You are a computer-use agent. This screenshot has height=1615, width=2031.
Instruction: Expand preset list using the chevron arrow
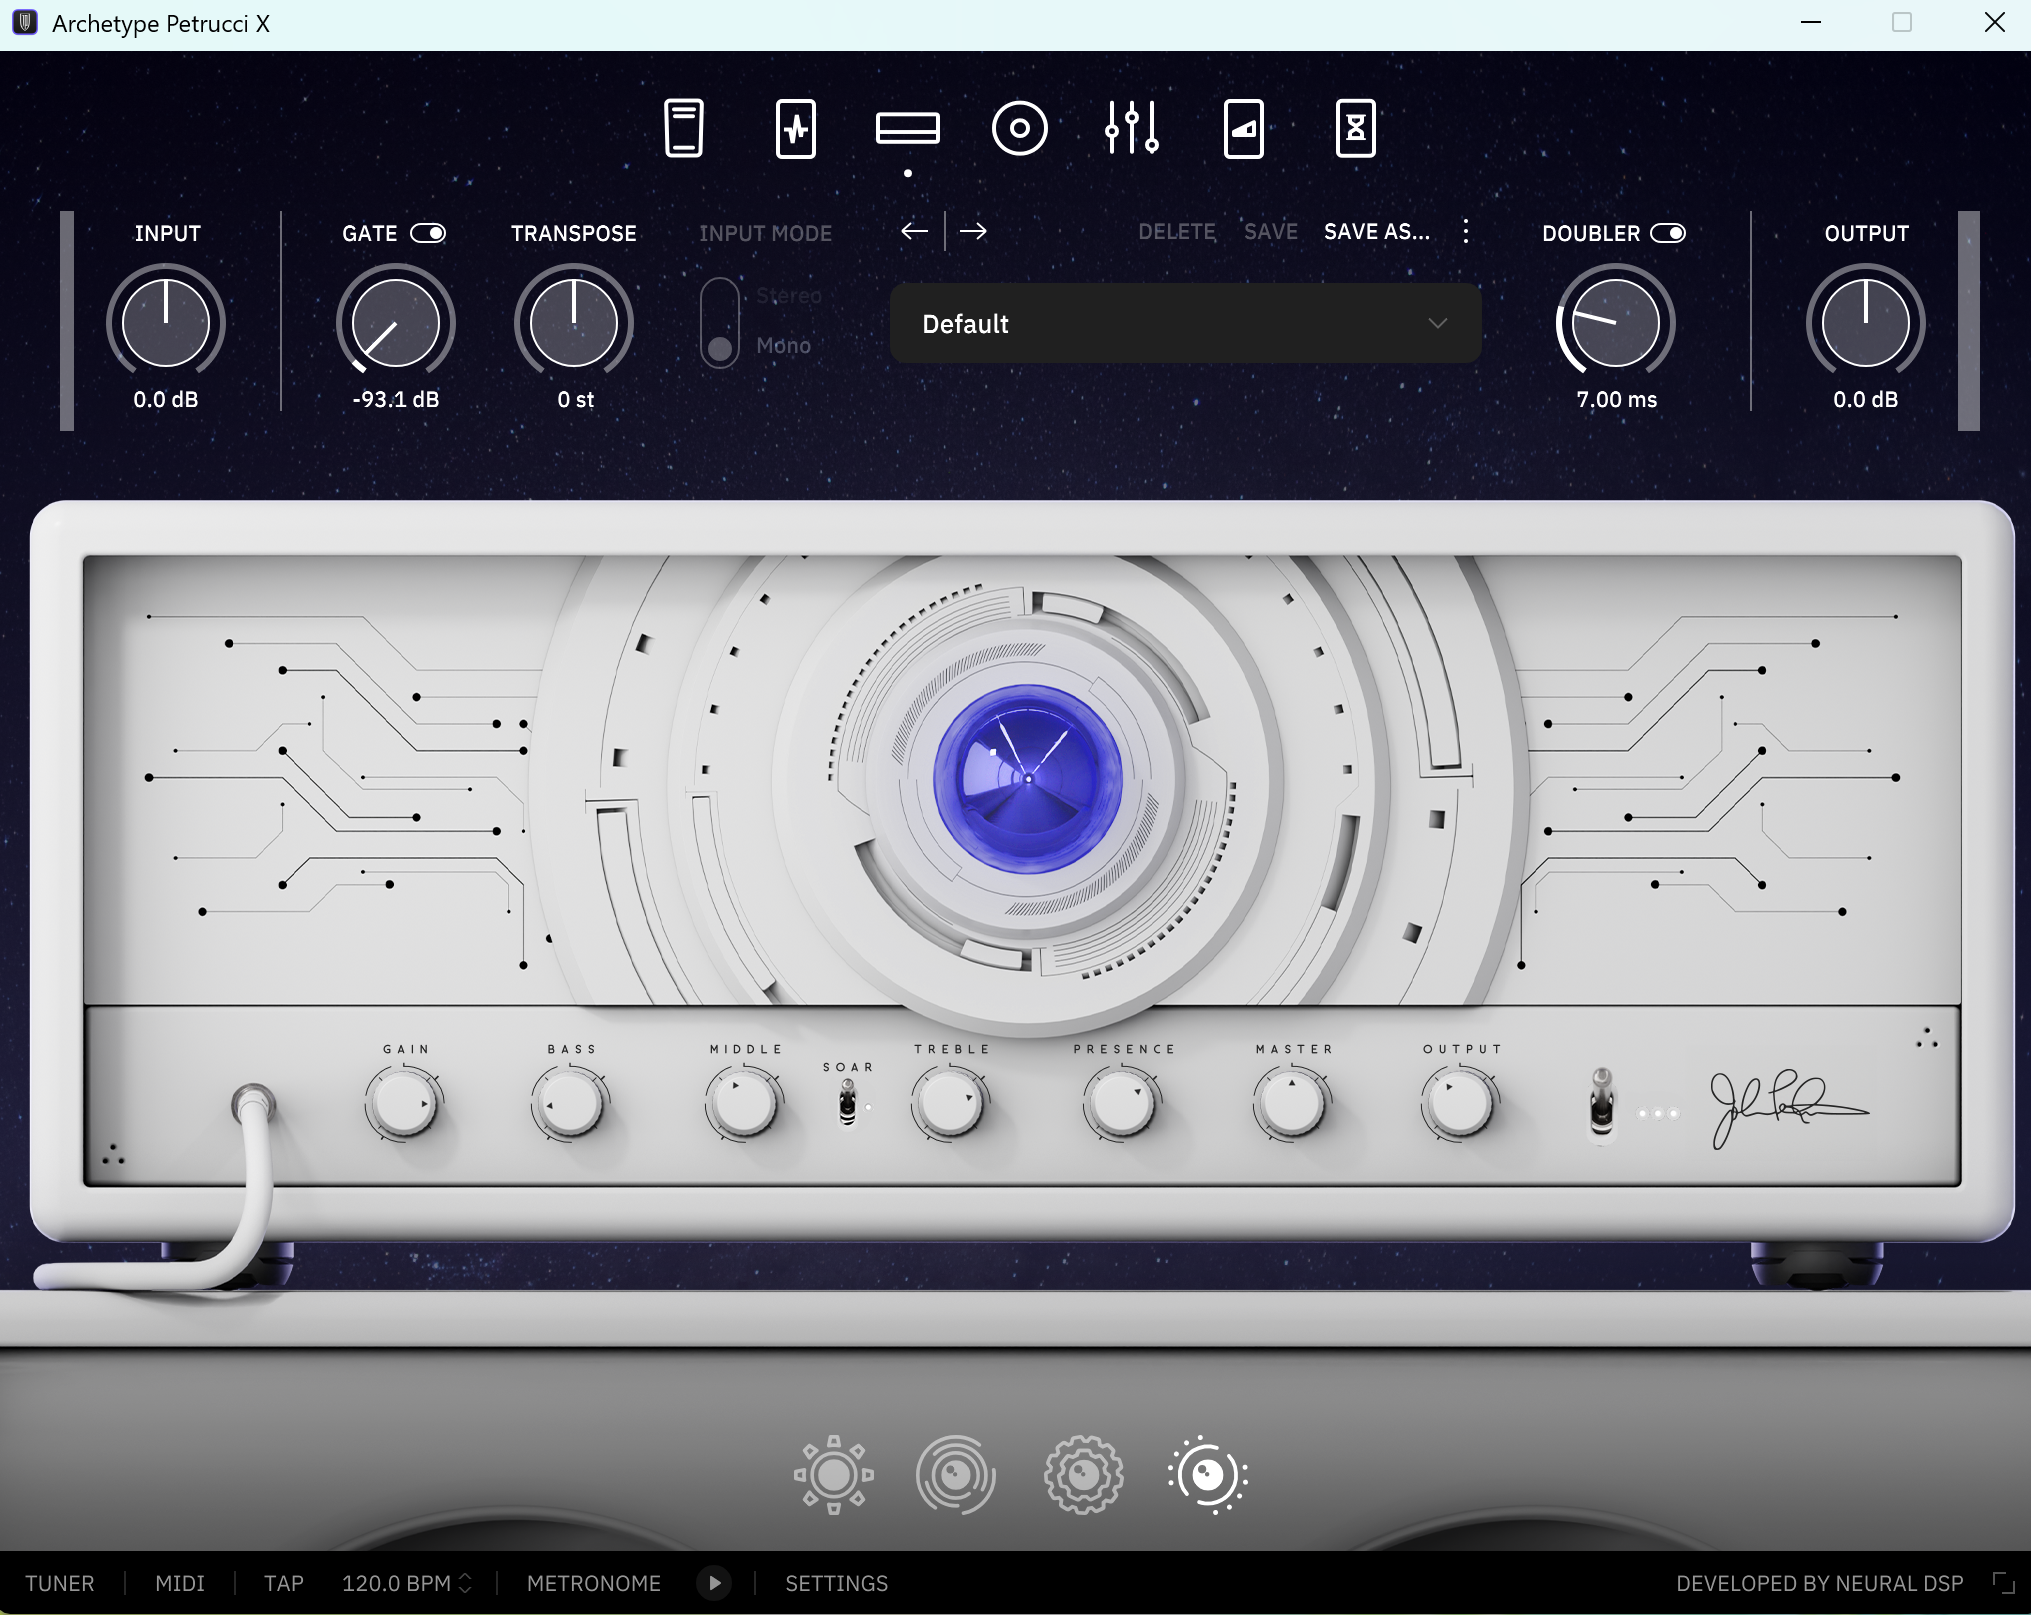click(x=1438, y=323)
